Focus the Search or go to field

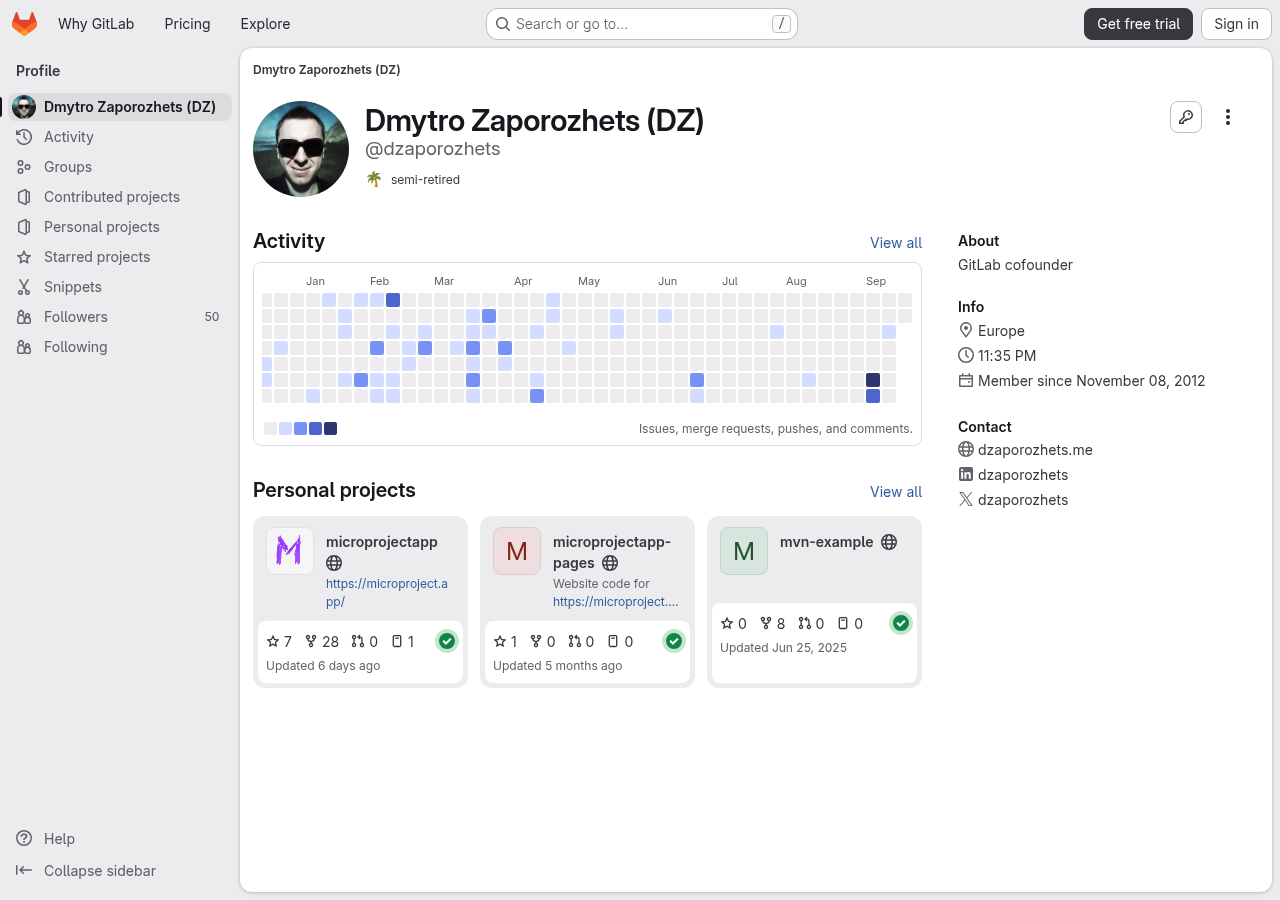point(642,24)
